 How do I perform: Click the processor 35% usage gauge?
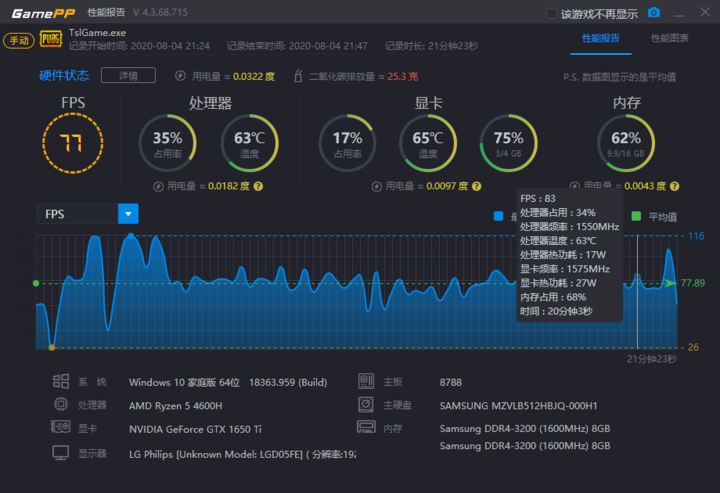[168, 143]
